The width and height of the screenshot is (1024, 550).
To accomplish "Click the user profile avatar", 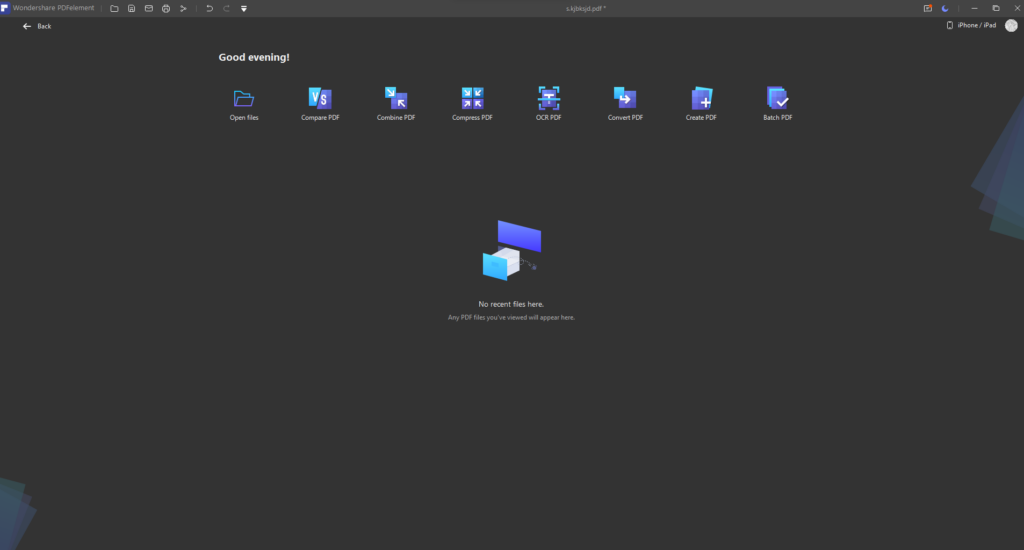I will (x=1011, y=25).
